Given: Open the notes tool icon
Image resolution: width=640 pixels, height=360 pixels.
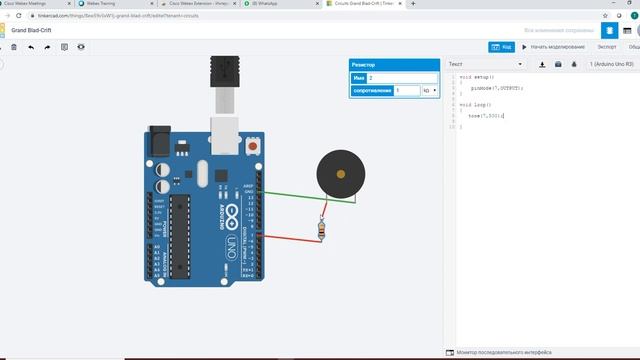Looking at the screenshot, I should (x=64, y=47).
